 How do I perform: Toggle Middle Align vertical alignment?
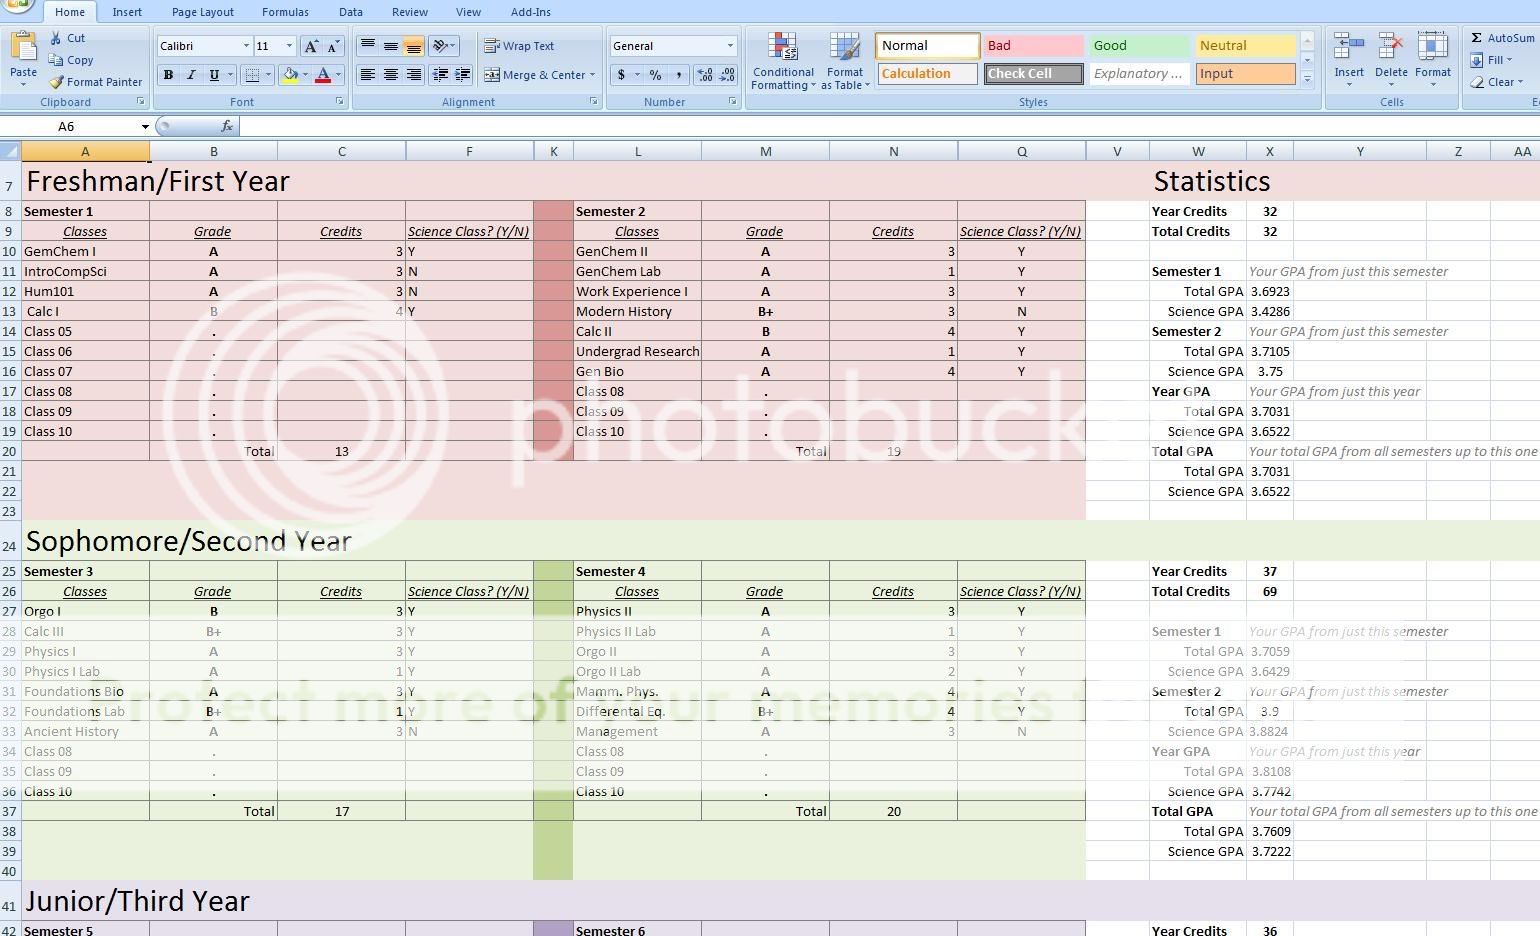click(391, 46)
